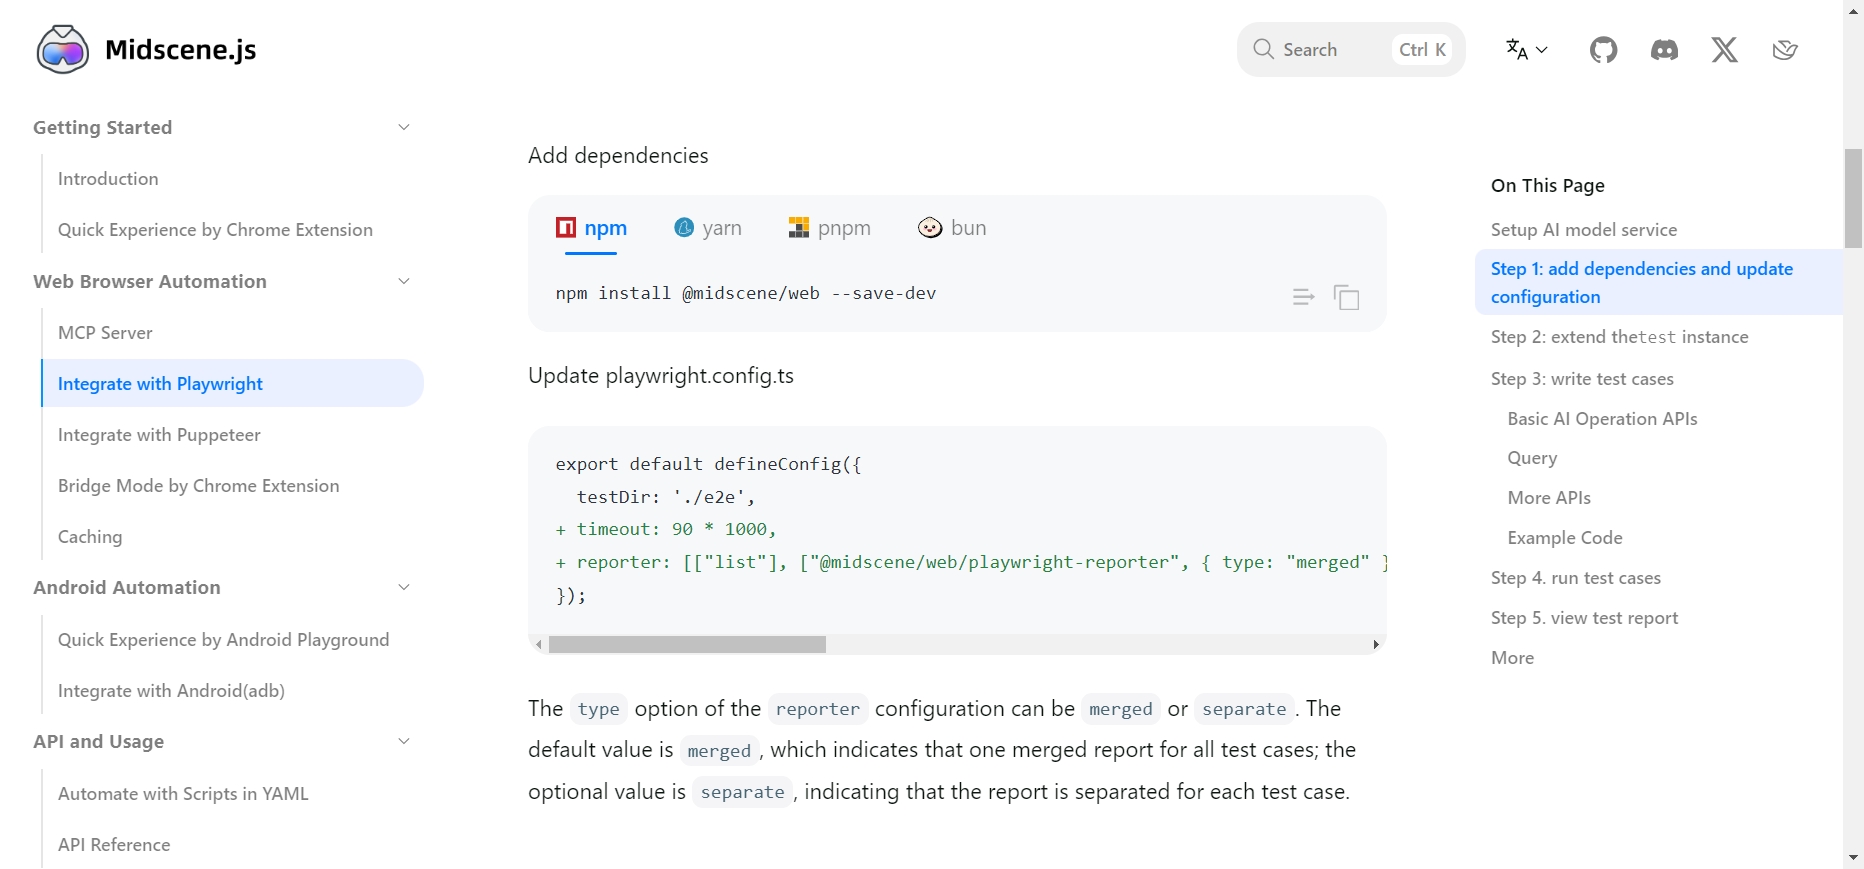The height and width of the screenshot is (869, 1864).
Task: Jump to Step 4 run test cases
Action: (1576, 578)
